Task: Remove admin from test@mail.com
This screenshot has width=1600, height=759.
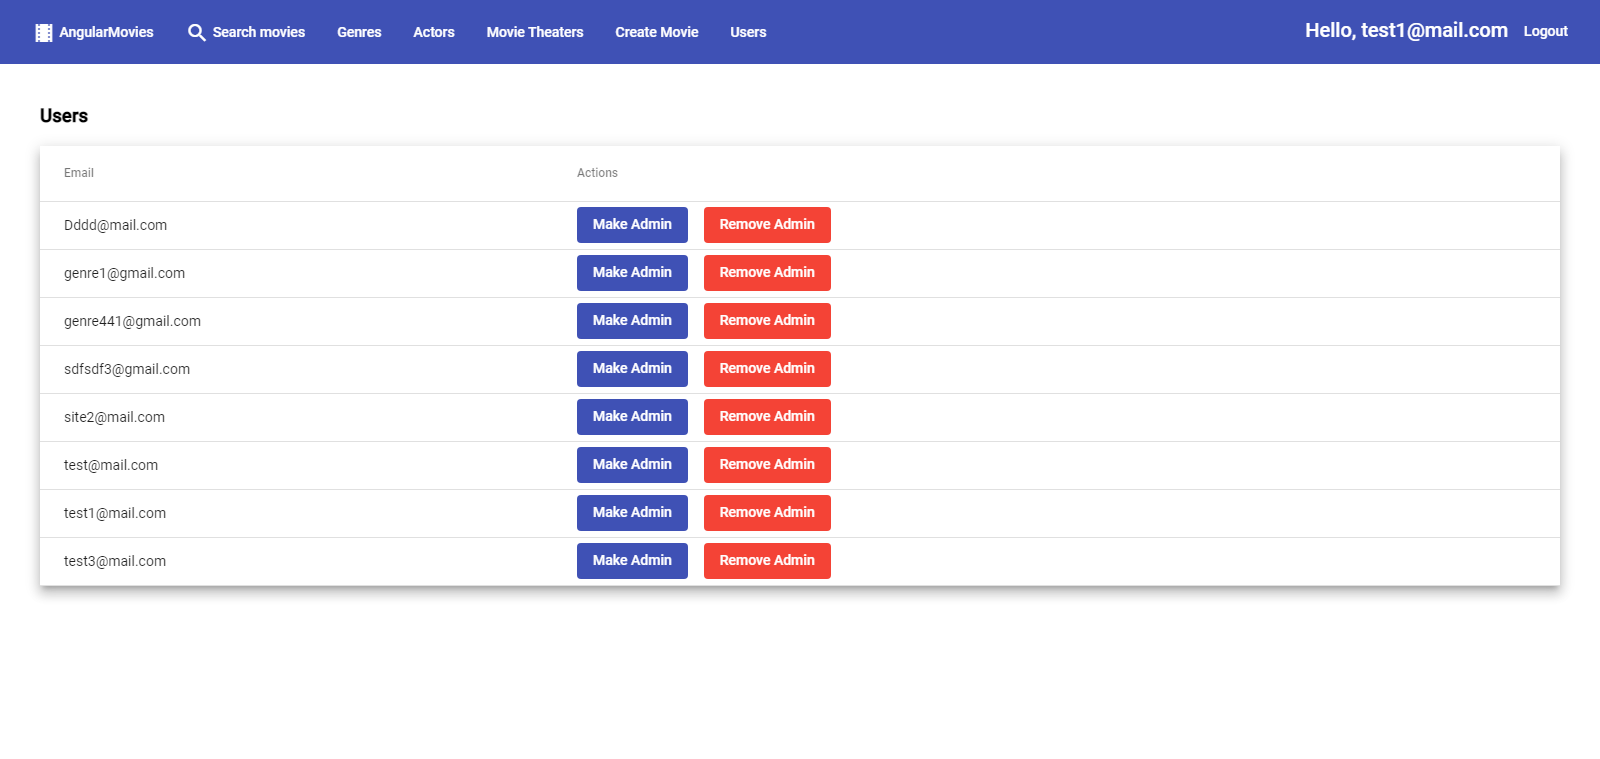Action: pyautogui.click(x=767, y=465)
